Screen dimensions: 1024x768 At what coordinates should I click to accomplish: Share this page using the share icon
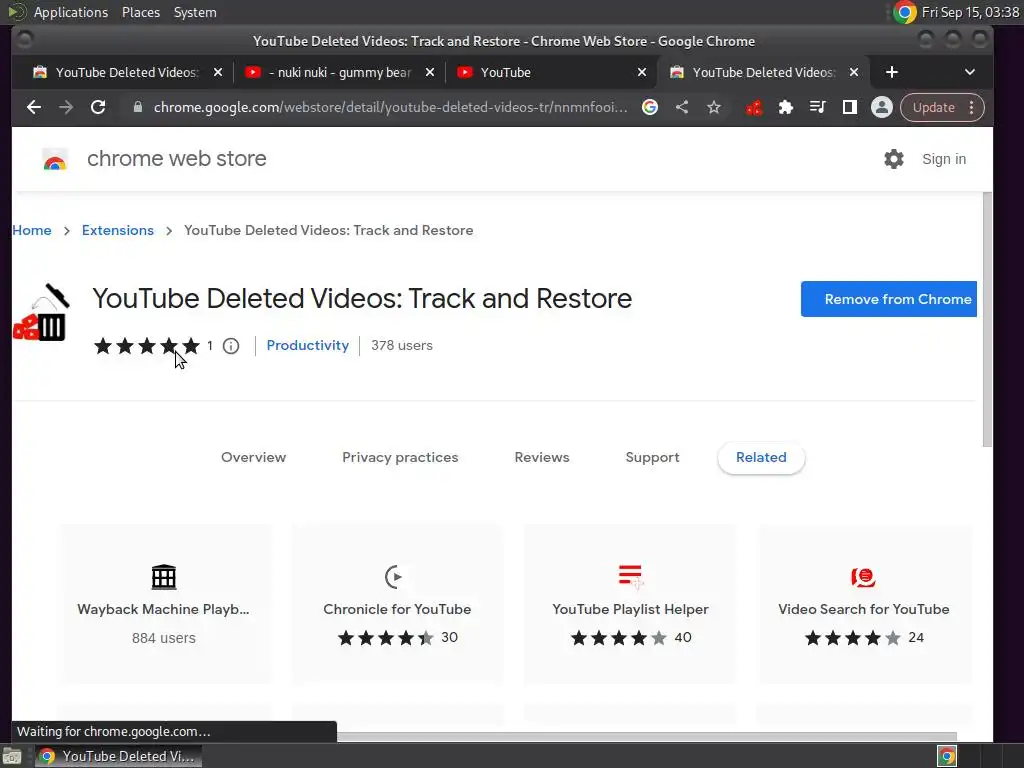(x=682, y=107)
